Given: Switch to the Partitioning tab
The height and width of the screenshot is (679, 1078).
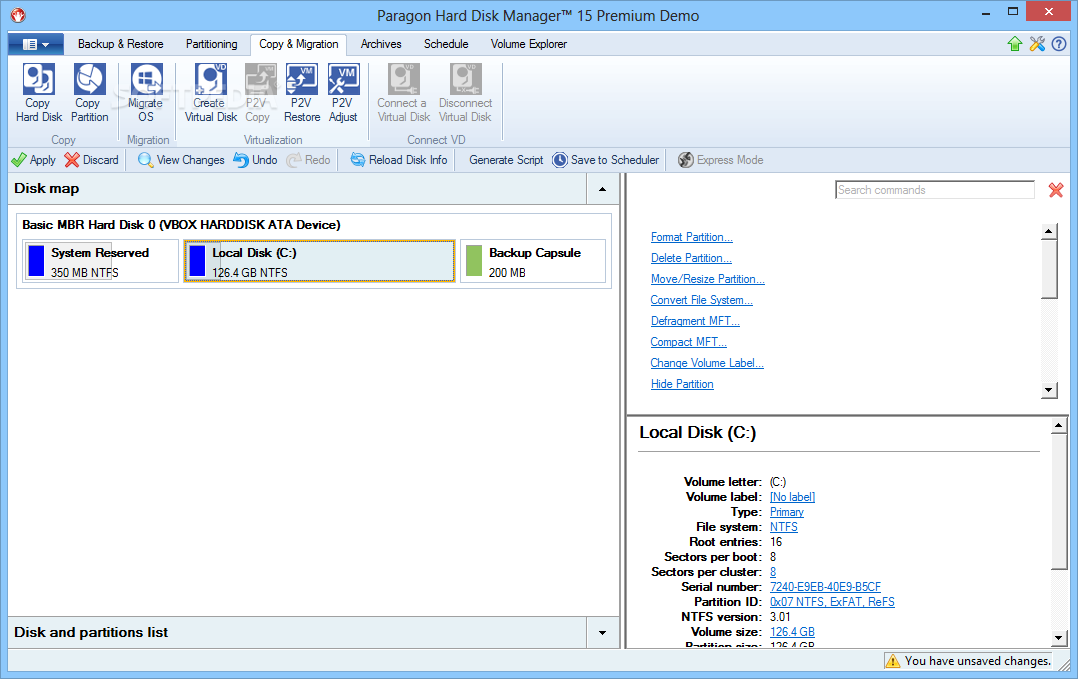Looking at the screenshot, I should pyautogui.click(x=211, y=44).
